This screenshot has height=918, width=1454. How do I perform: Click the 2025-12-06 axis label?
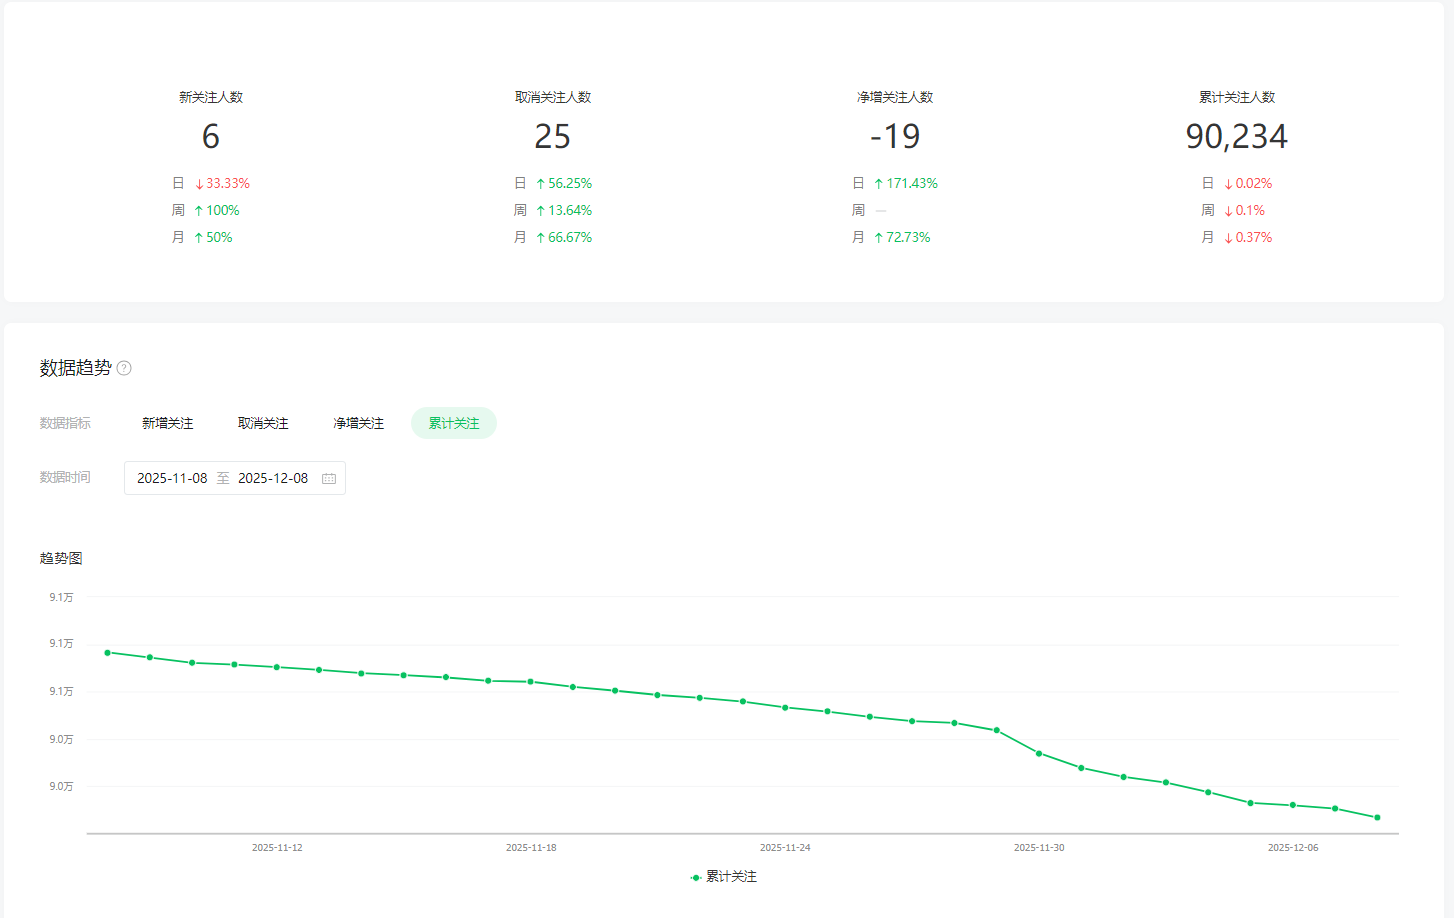(1293, 847)
